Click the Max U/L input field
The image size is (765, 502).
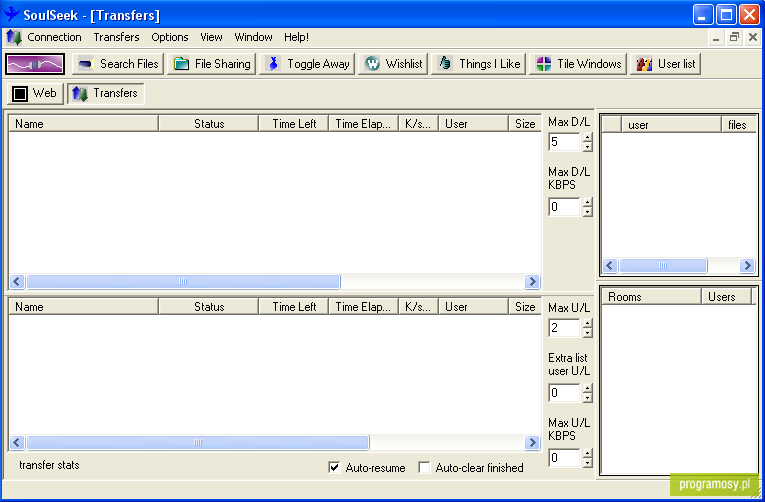564,328
